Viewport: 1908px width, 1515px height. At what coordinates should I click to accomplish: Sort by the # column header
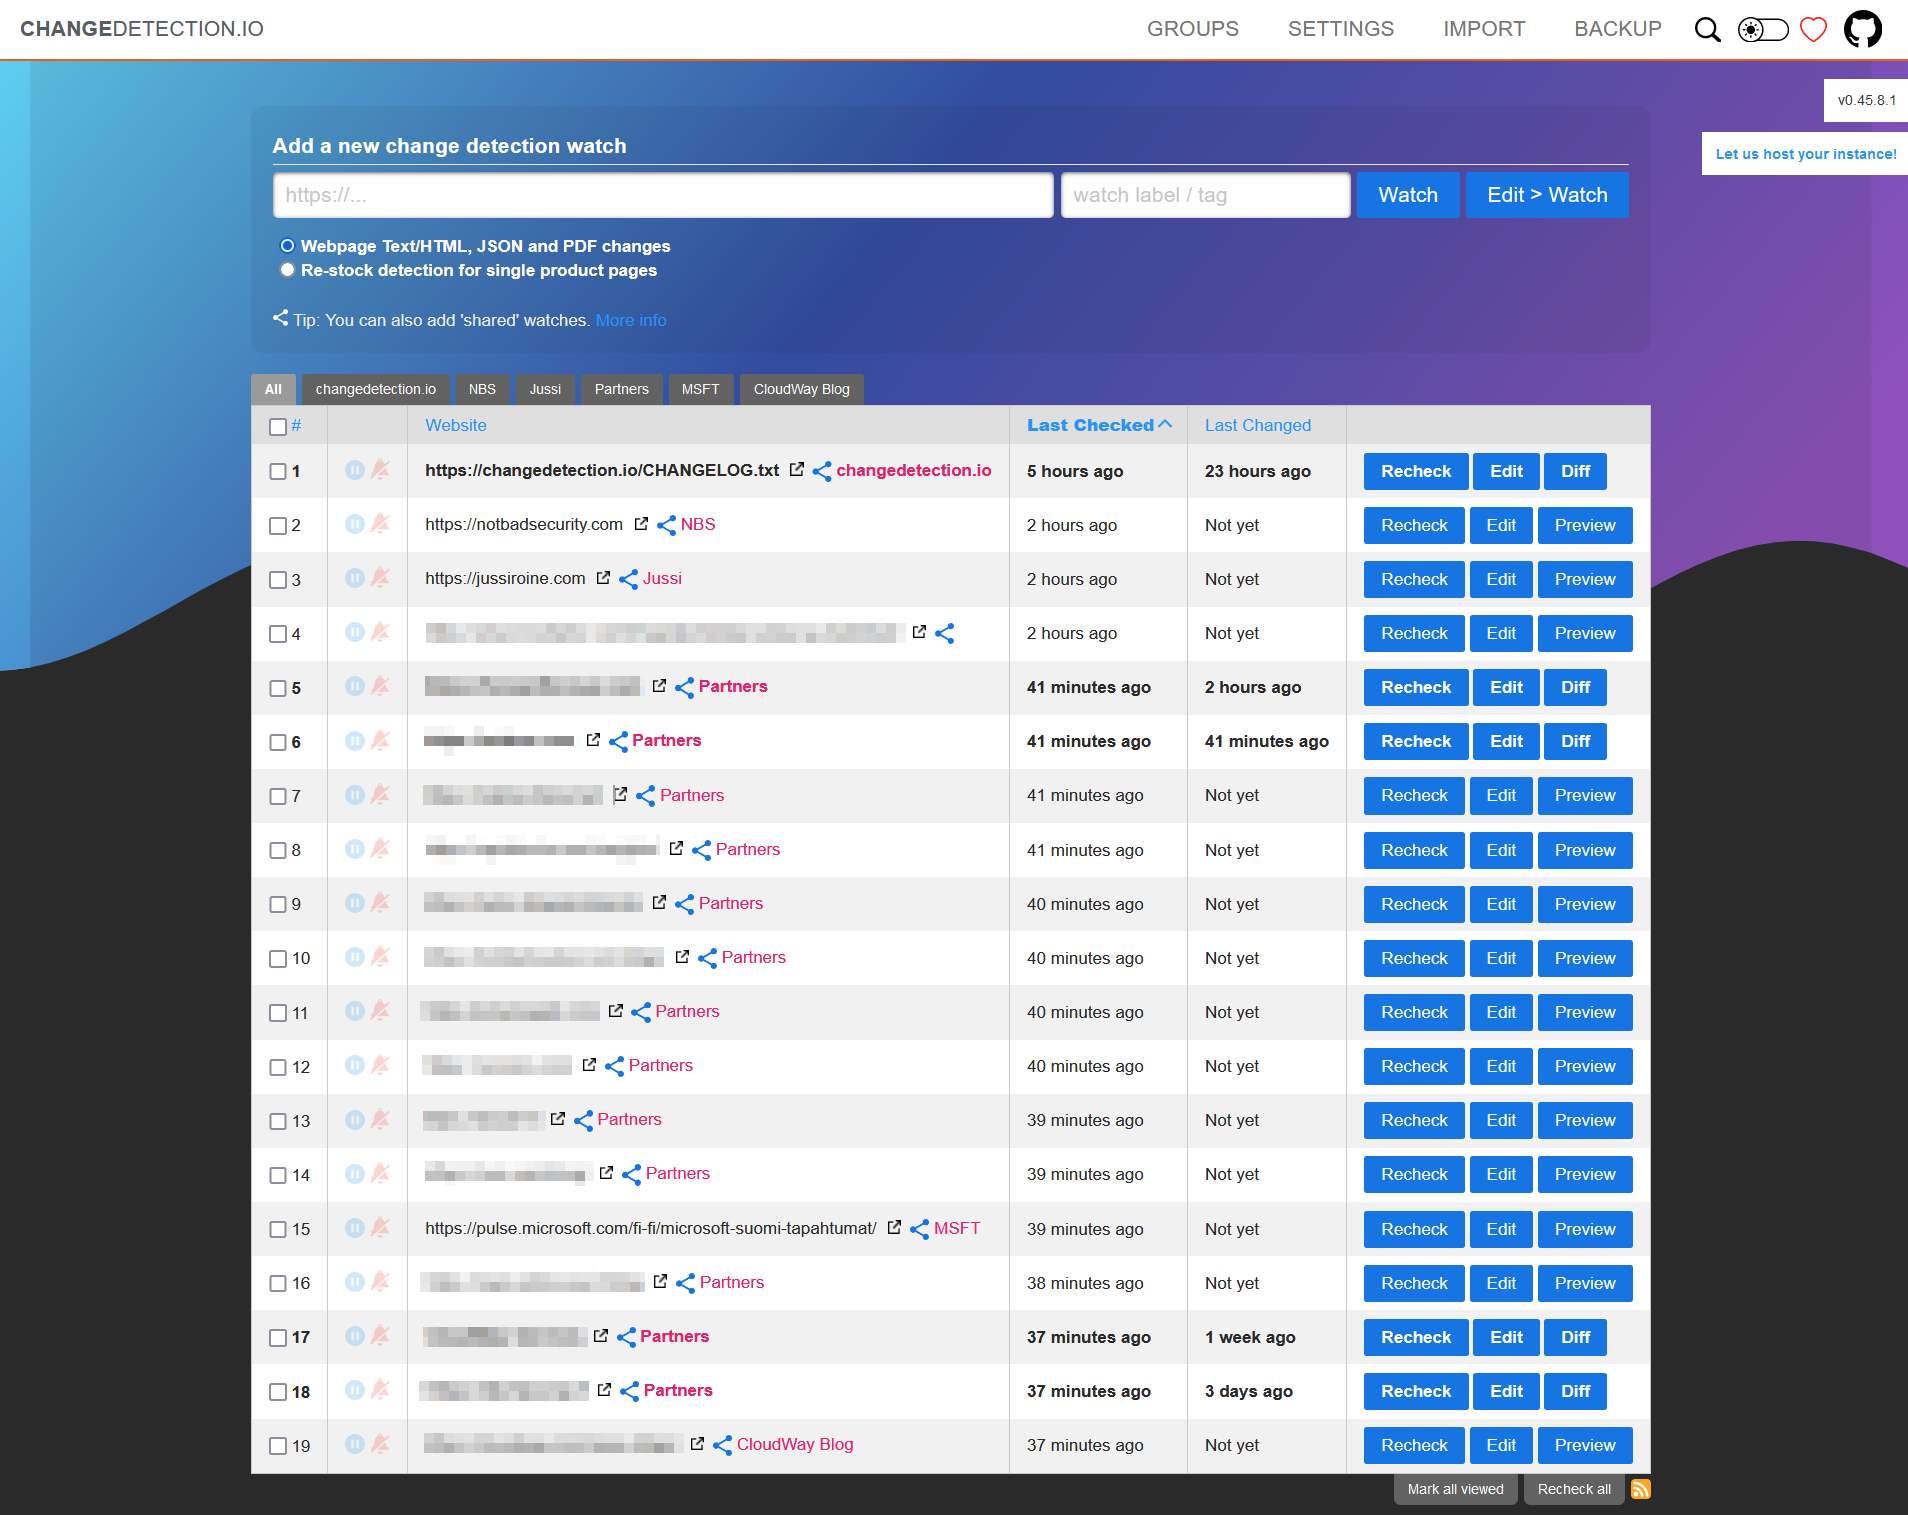coord(296,425)
